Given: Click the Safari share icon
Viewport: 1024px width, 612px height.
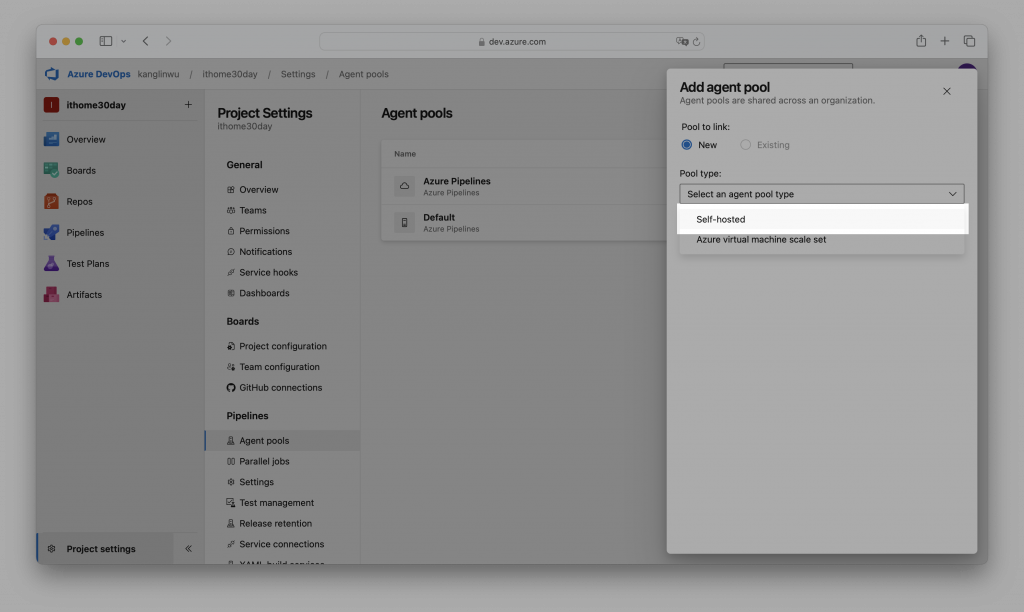Looking at the screenshot, I should click(x=921, y=40).
